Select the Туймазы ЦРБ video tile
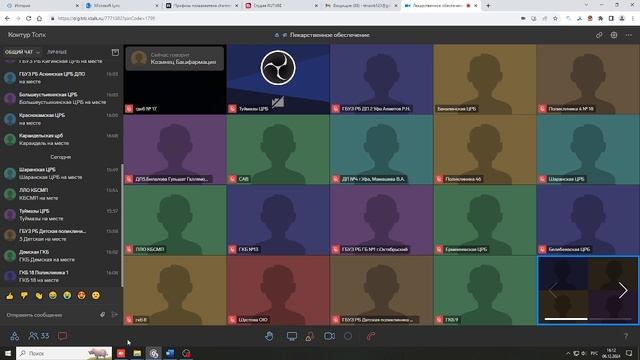This screenshot has width=640, height=360. (278, 79)
